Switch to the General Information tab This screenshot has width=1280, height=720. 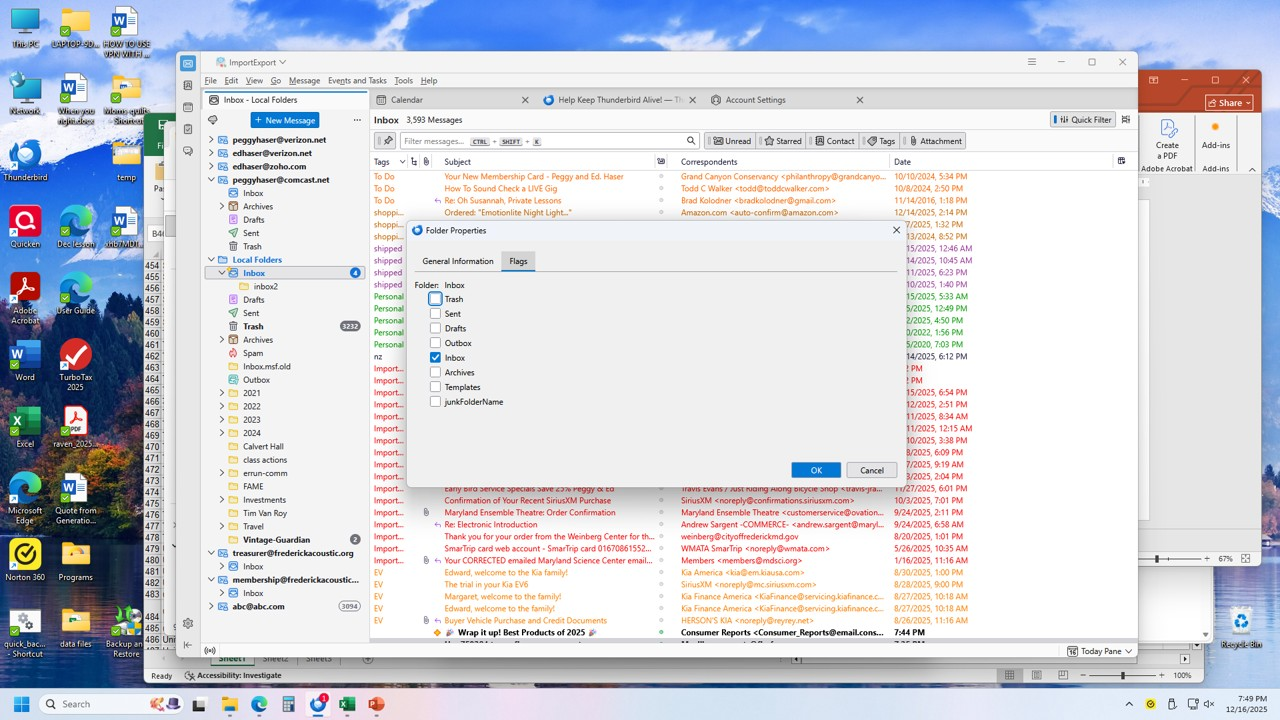pos(457,261)
